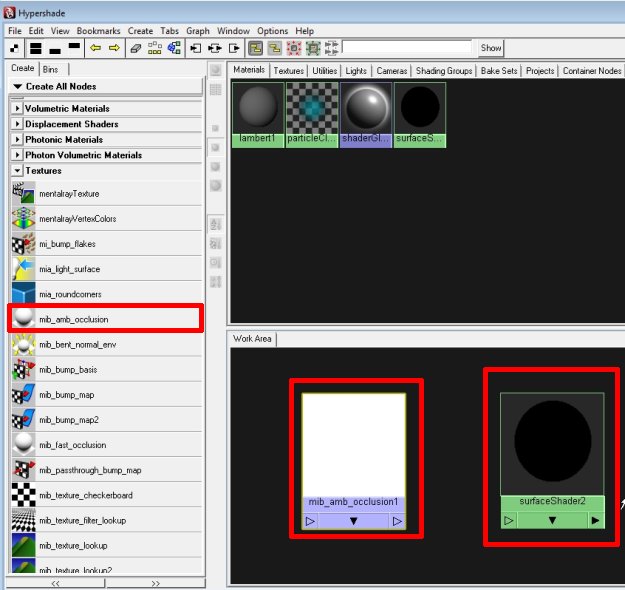Click mib_amb_occlusion1 output connection triangle

[x=397, y=521]
